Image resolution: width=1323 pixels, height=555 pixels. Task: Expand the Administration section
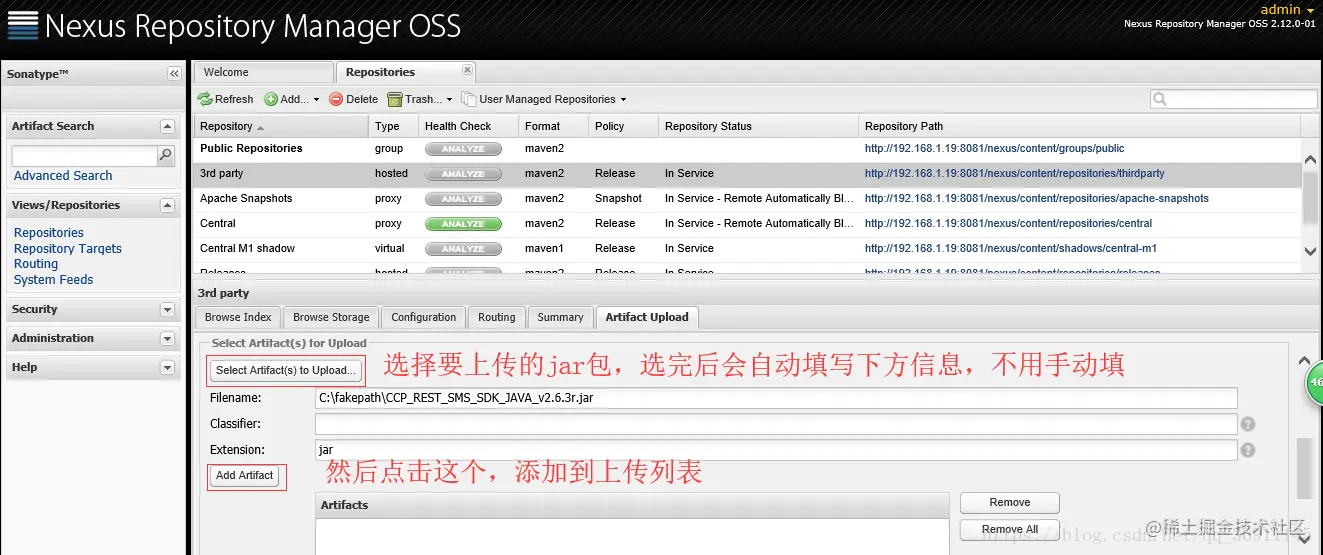coord(167,339)
